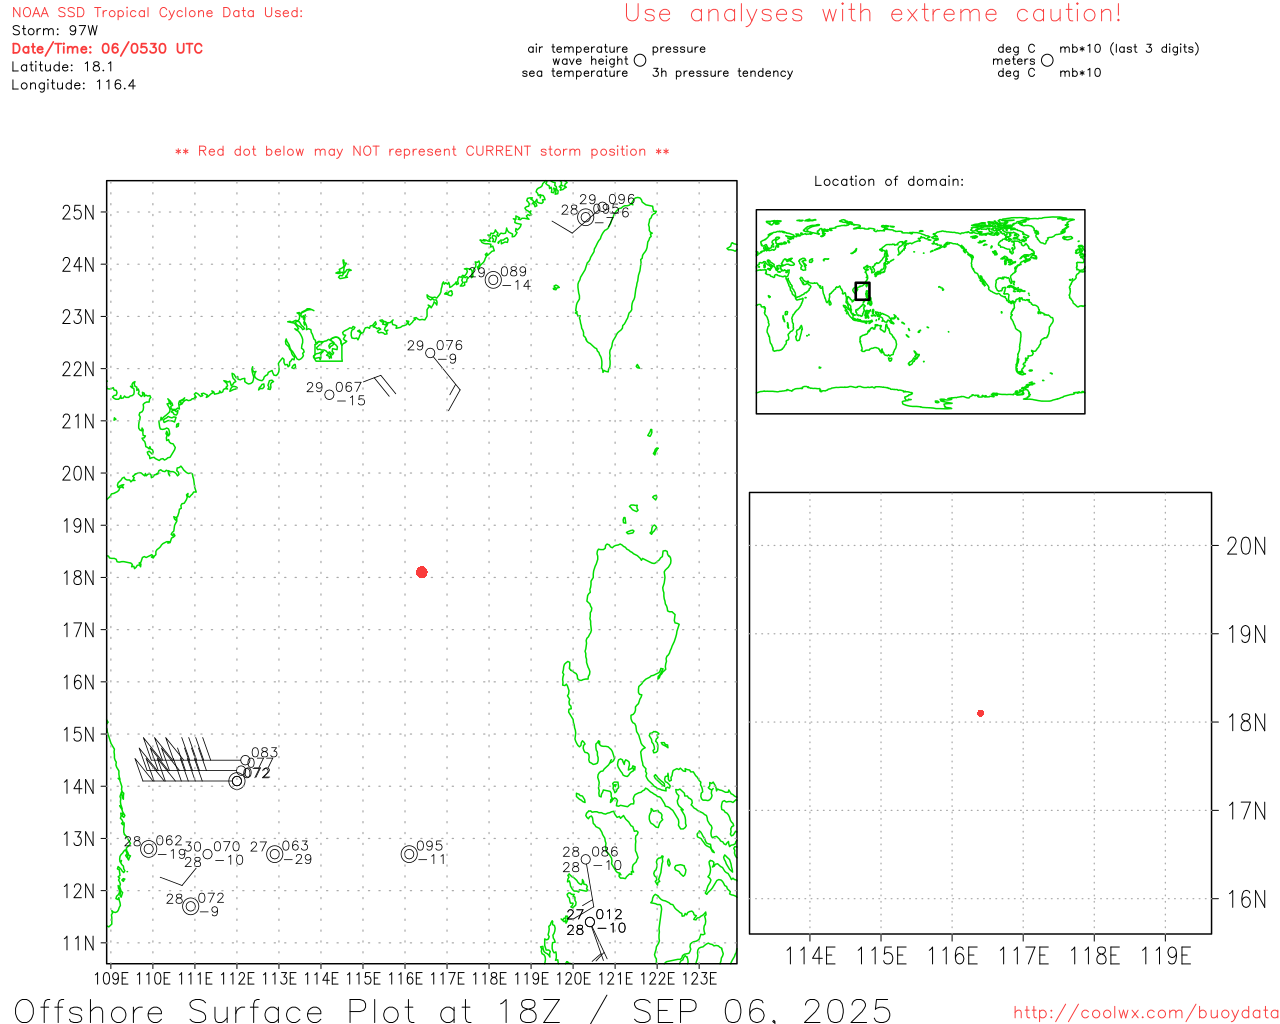Viewport: 1280px width, 1024px height.
Task: Click sea temperature legend label
Action: pos(575,73)
